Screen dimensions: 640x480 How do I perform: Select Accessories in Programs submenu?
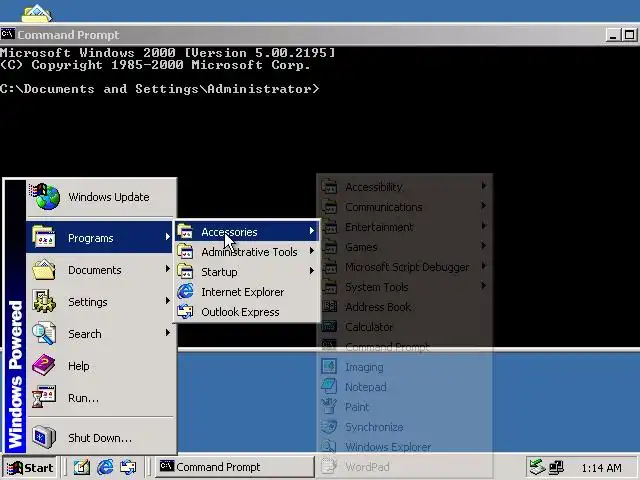pyautogui.click(x=247, y=232)
